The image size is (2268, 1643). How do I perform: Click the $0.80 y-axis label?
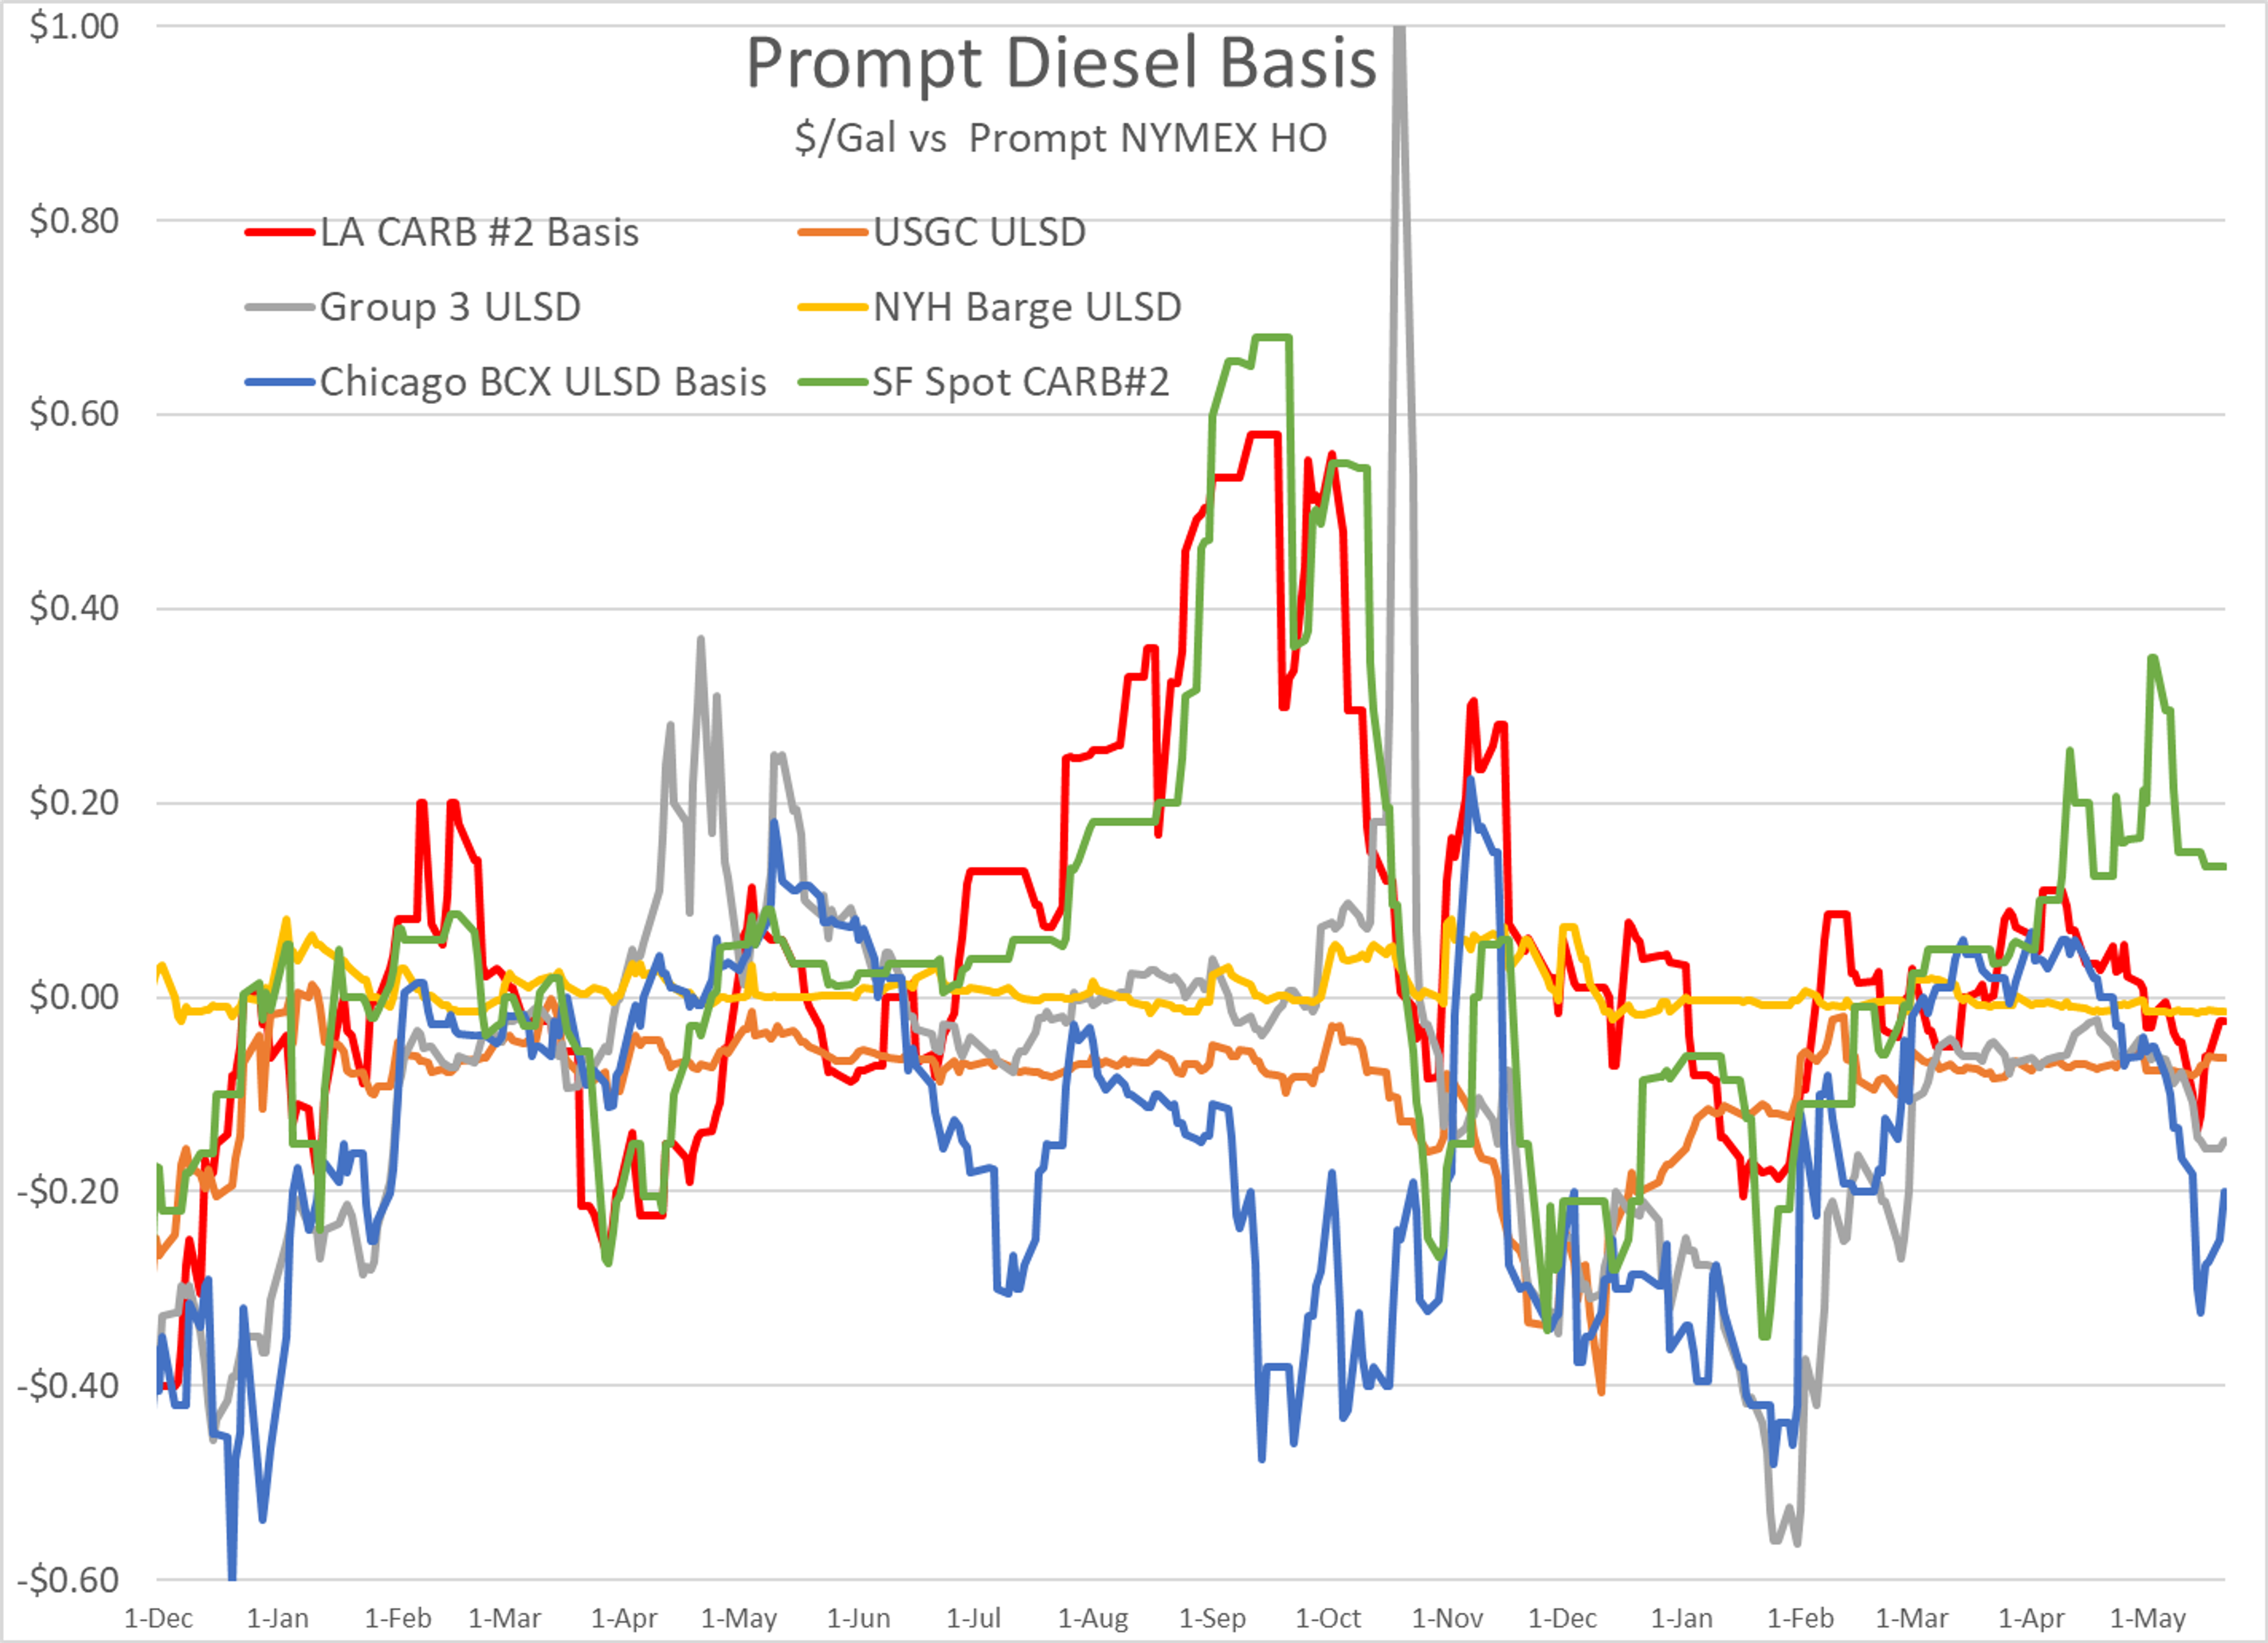click(x=74, y=220)
